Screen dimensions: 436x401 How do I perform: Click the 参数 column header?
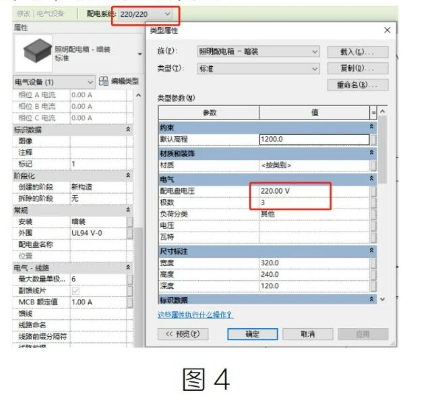(209, 113)
